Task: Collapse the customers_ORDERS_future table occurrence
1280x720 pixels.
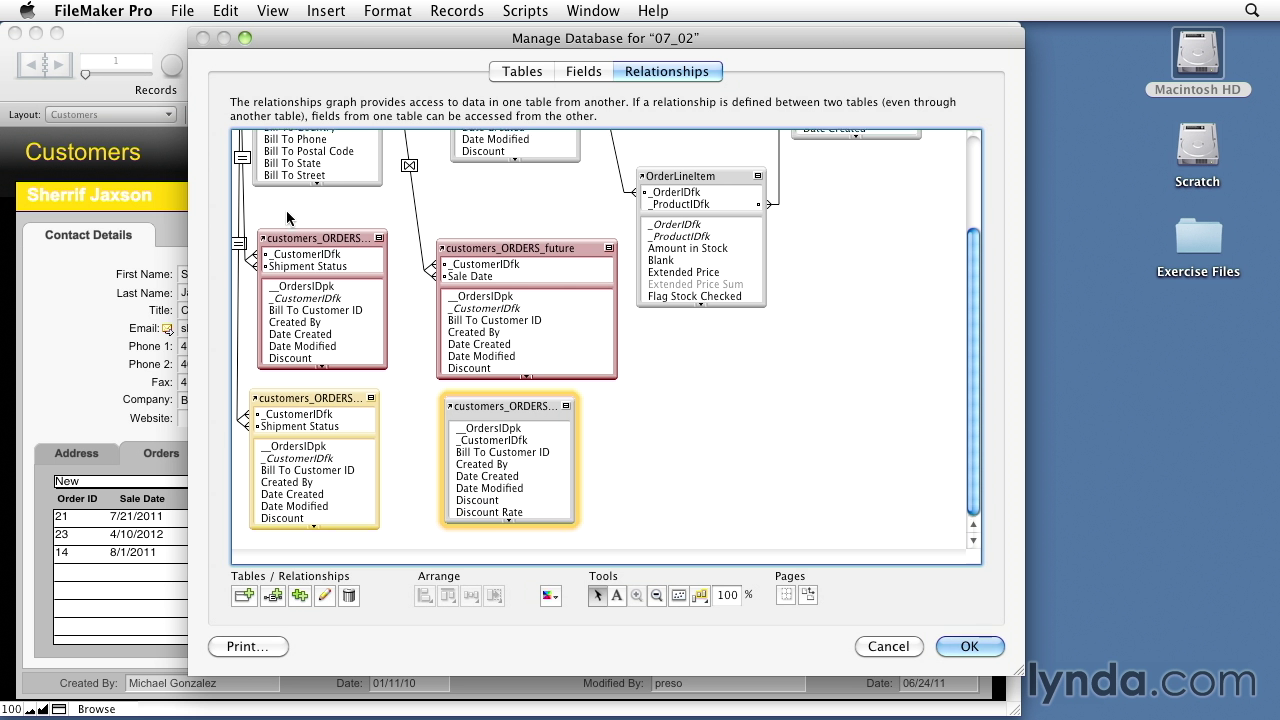Action: tap(609, 248)
